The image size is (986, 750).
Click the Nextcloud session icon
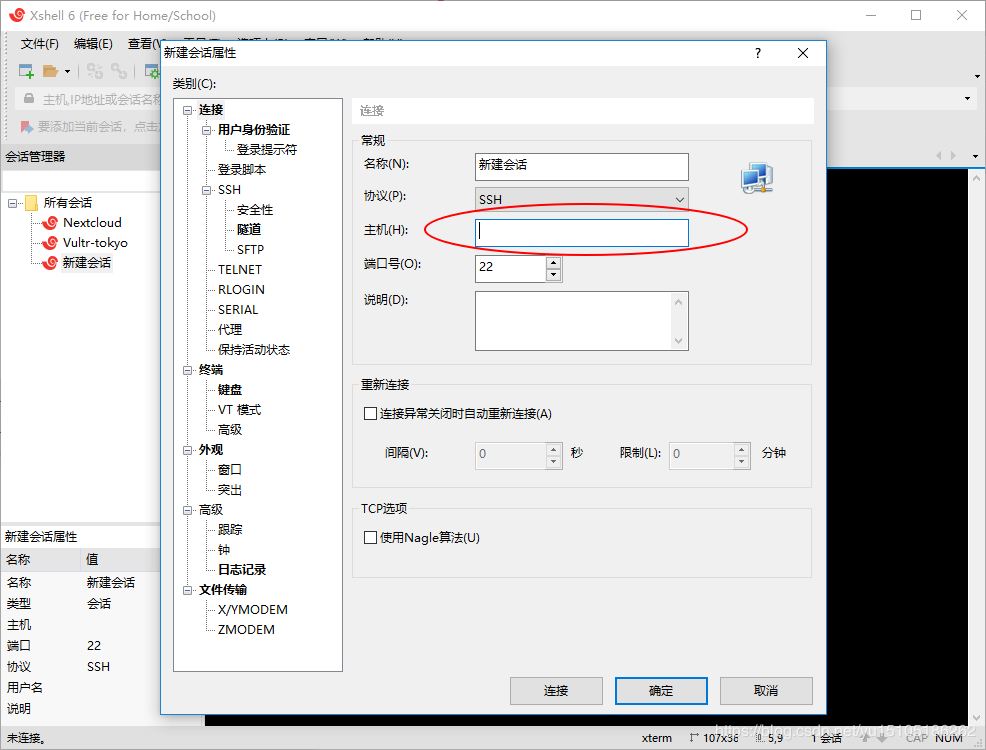click(50, 223)
